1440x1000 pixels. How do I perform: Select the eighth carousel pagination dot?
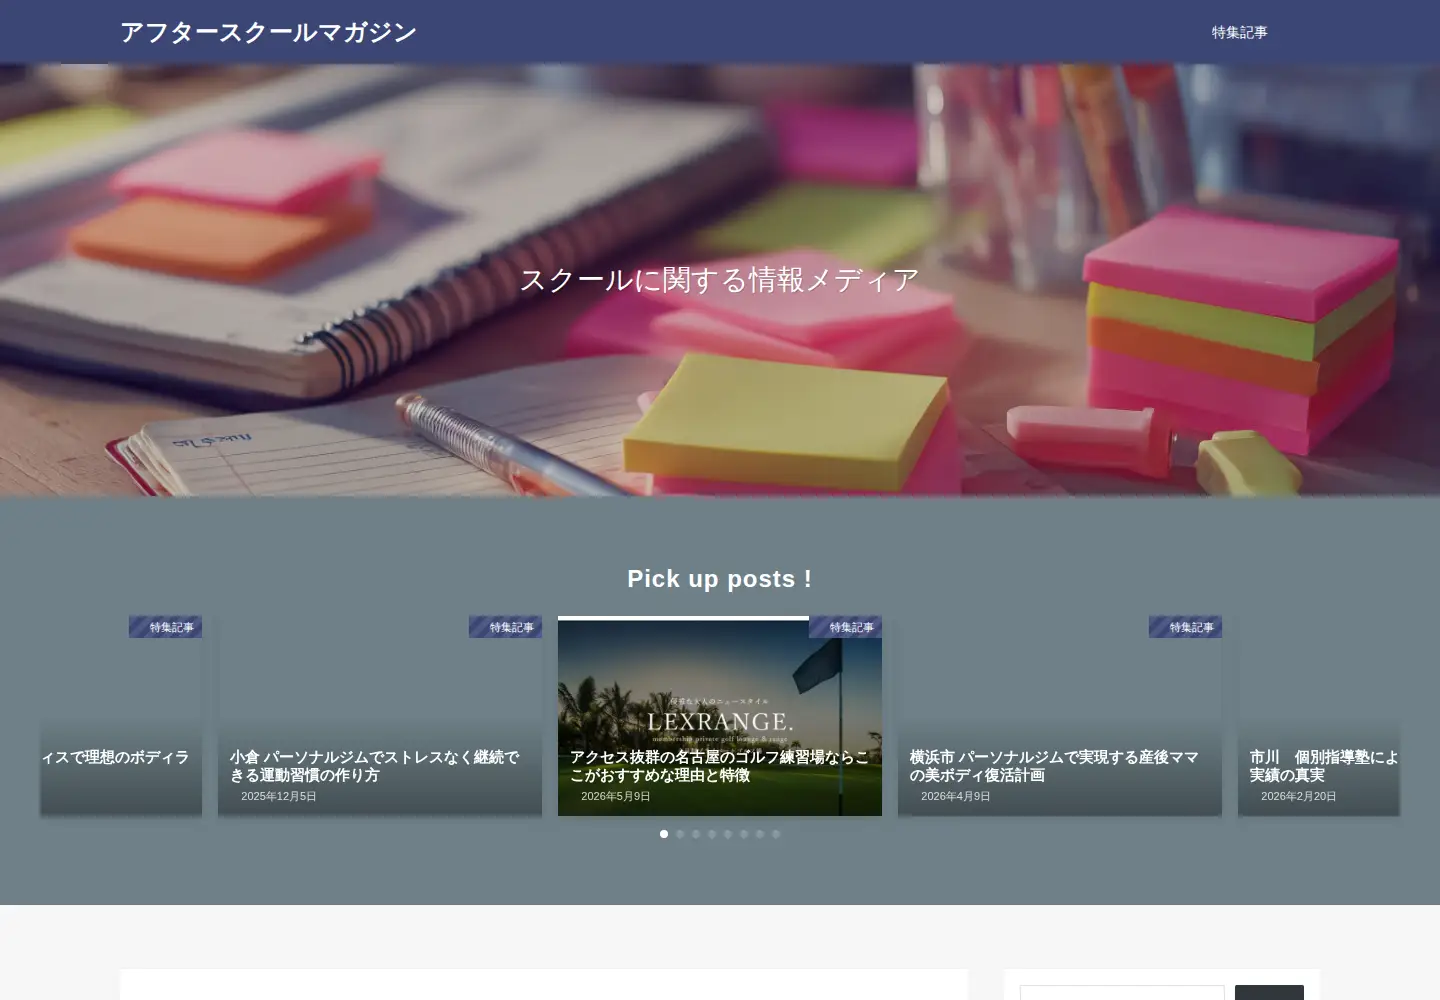(776, 834)
